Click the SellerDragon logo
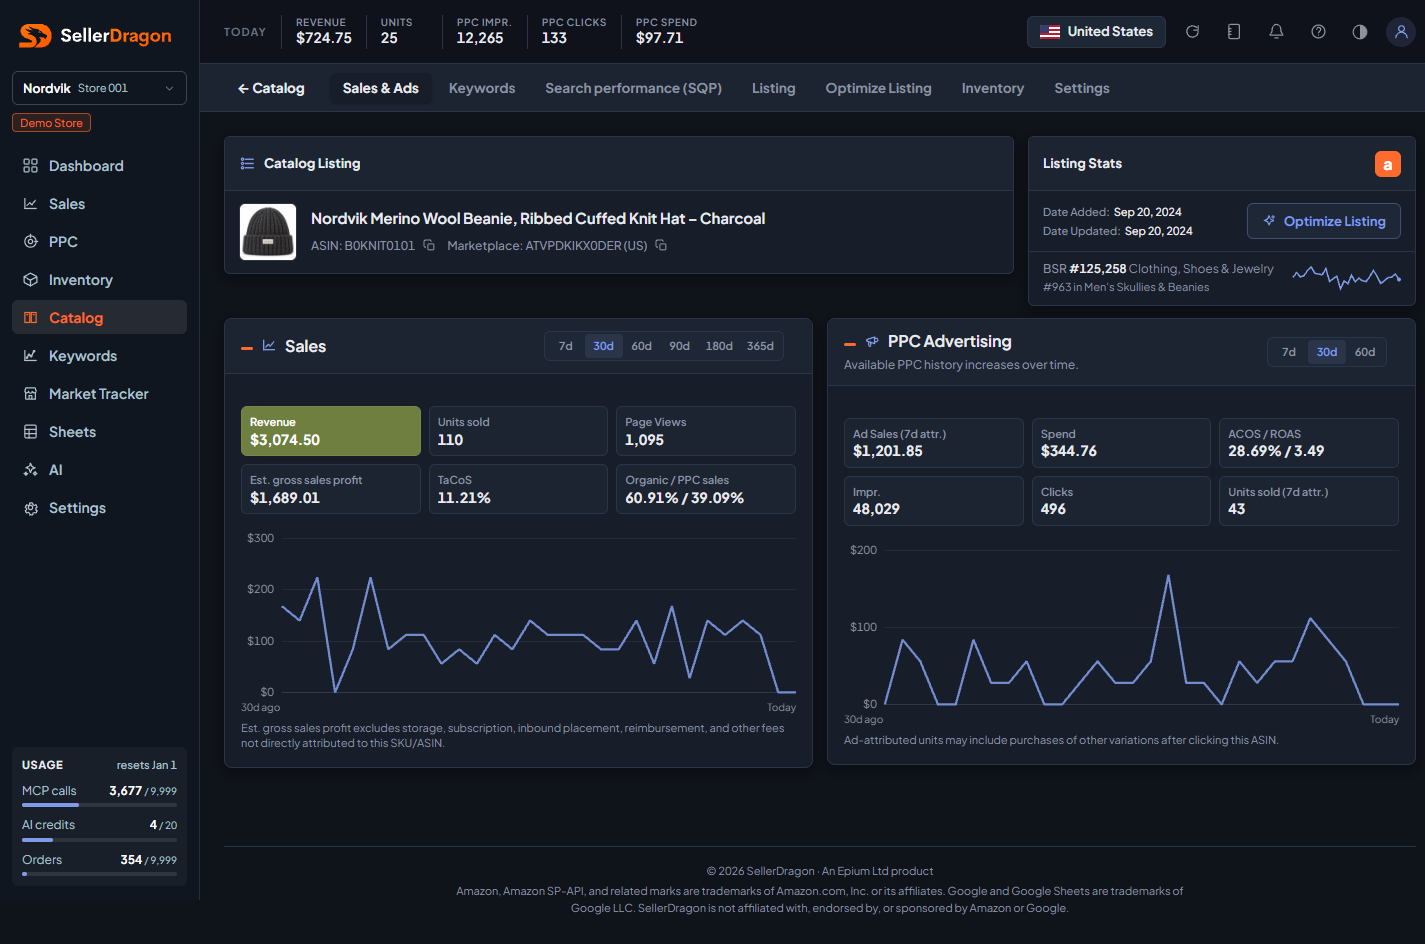Screen dimensions: 1425x944 point(95,36)
